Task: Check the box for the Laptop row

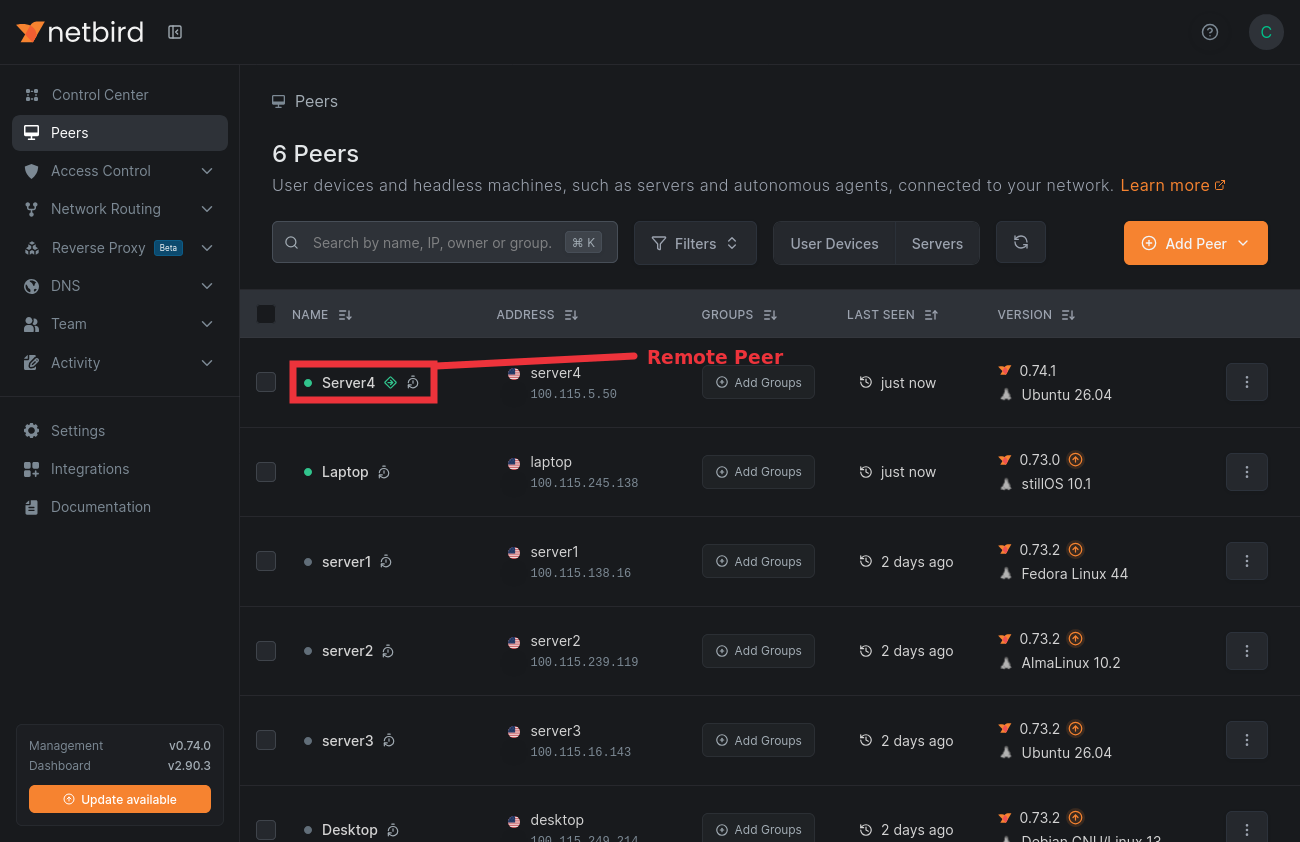Action: (x=266, y=472)
